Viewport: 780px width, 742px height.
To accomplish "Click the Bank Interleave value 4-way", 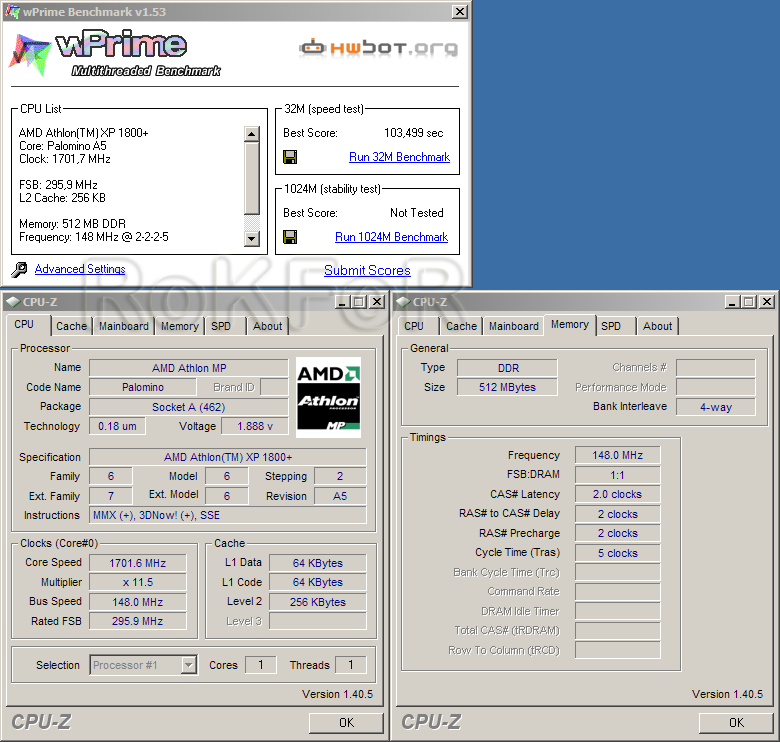I will pyautogui.click(x=716, y=407).
